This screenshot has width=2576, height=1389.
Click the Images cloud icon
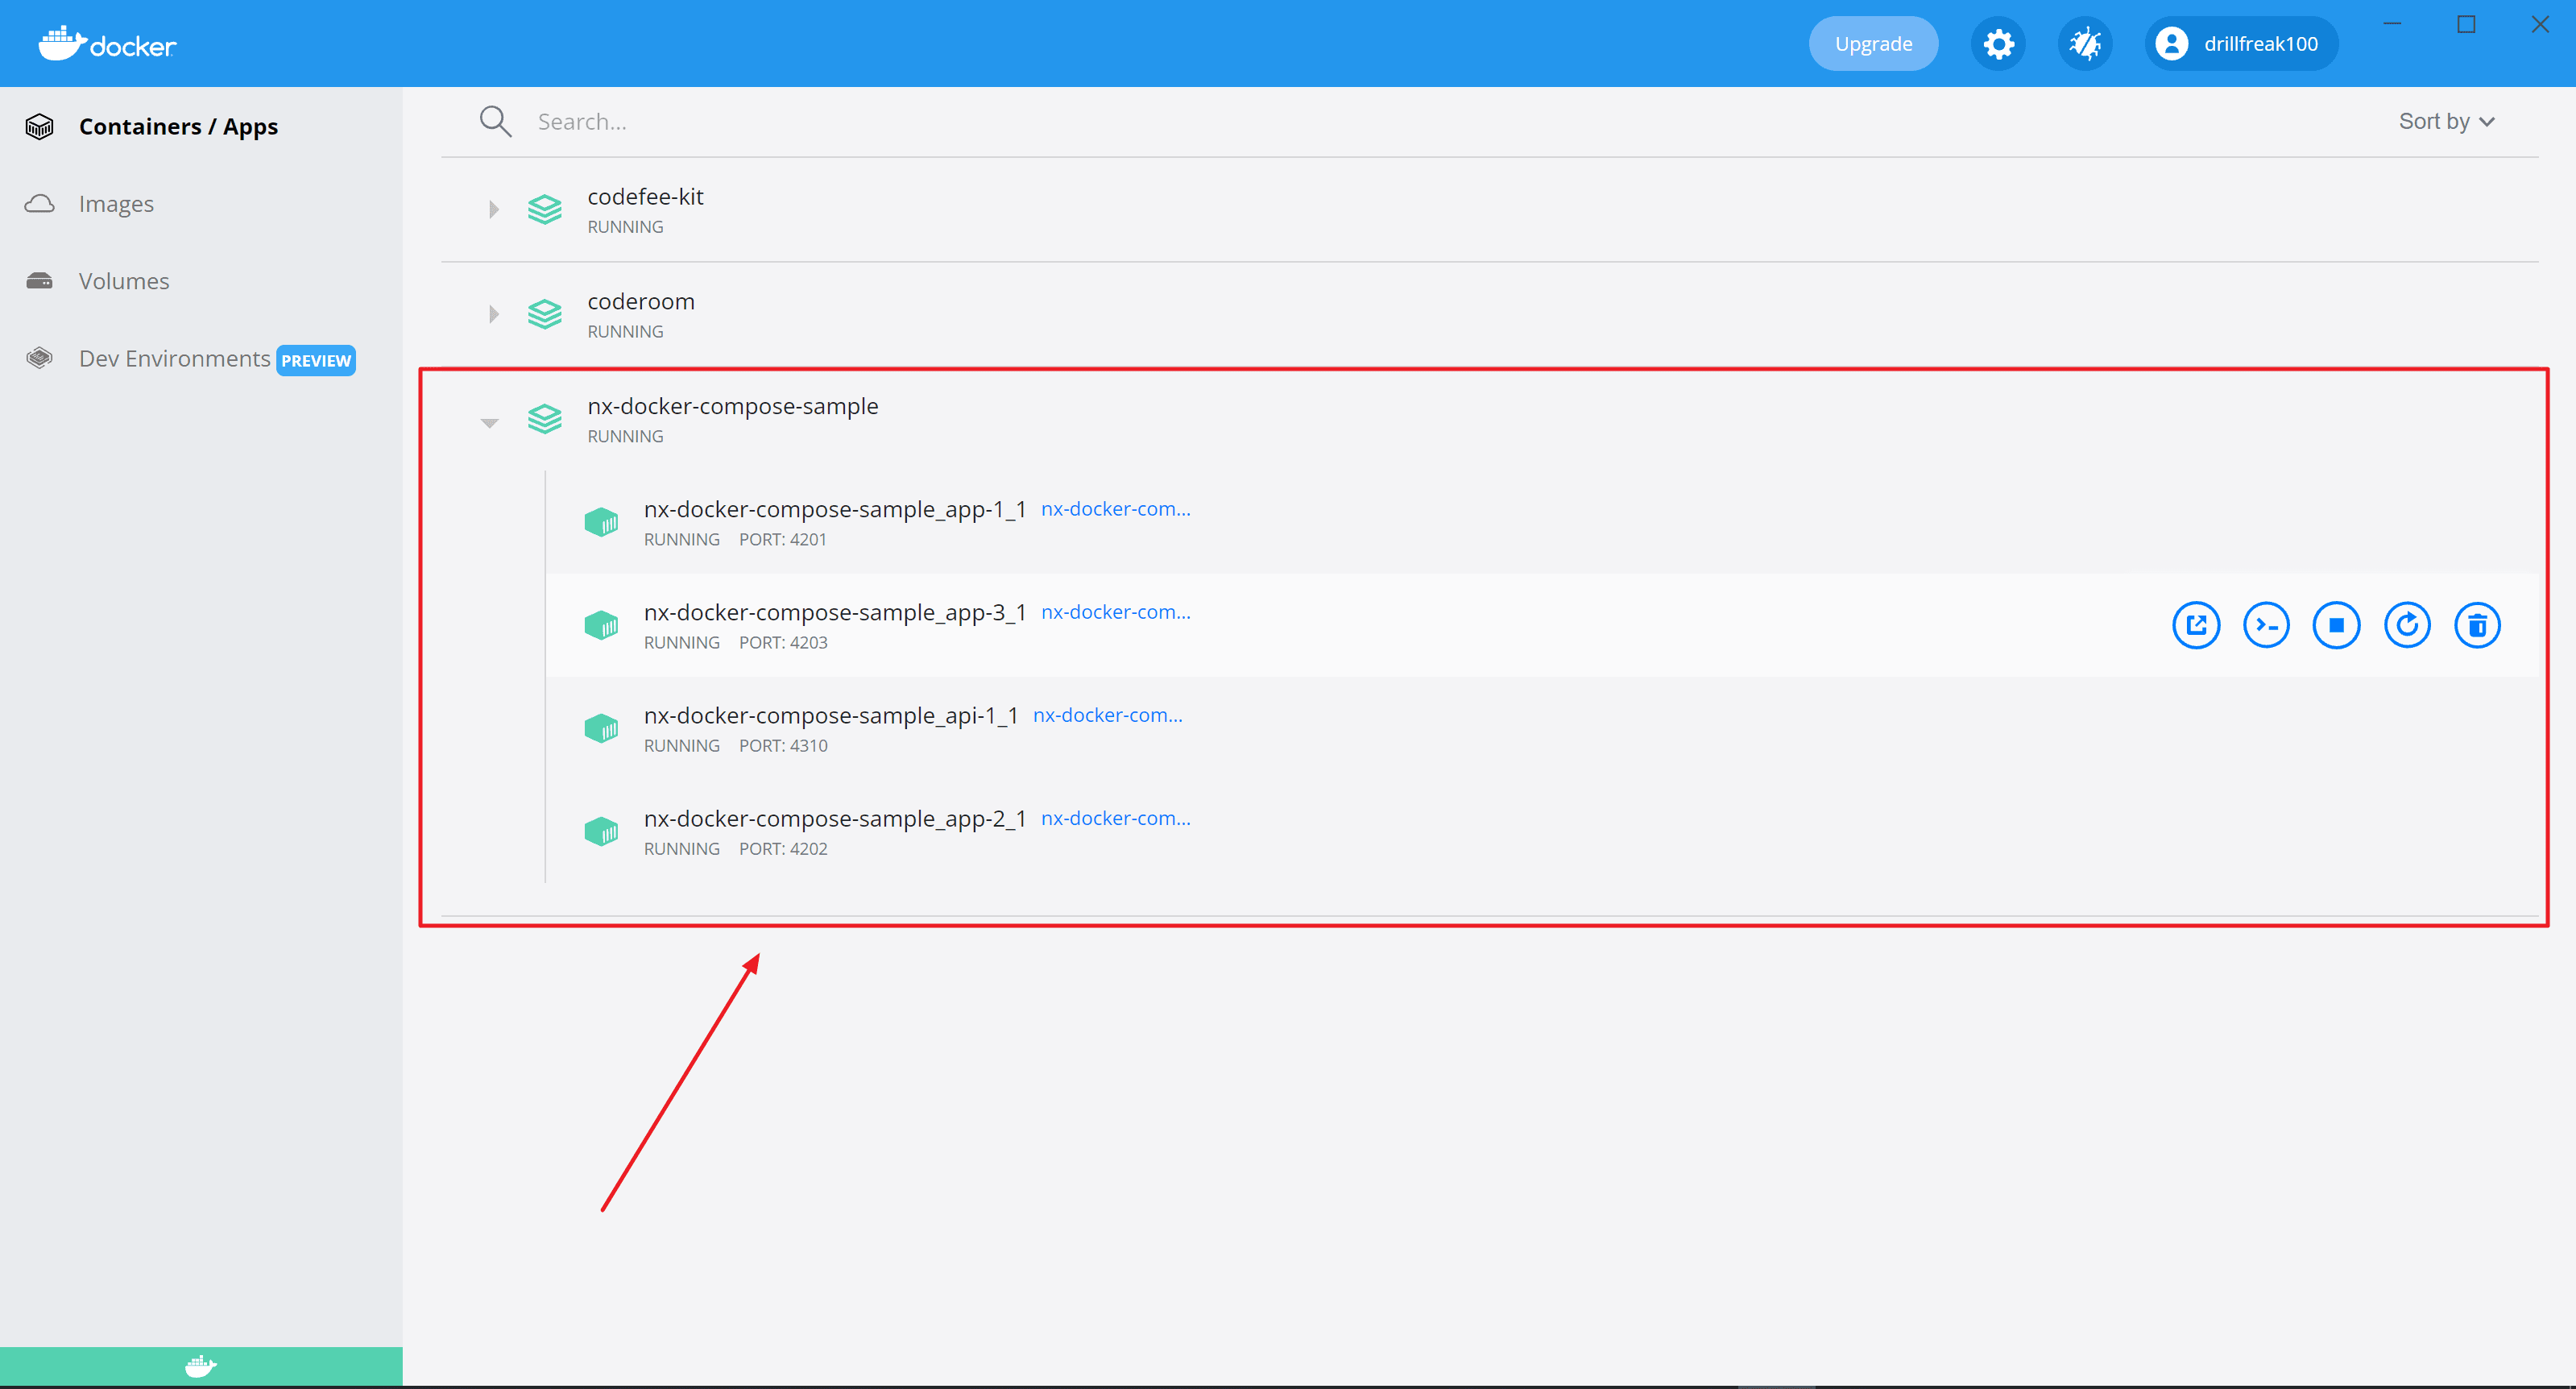pyautogui.click(x=39, y=204)
